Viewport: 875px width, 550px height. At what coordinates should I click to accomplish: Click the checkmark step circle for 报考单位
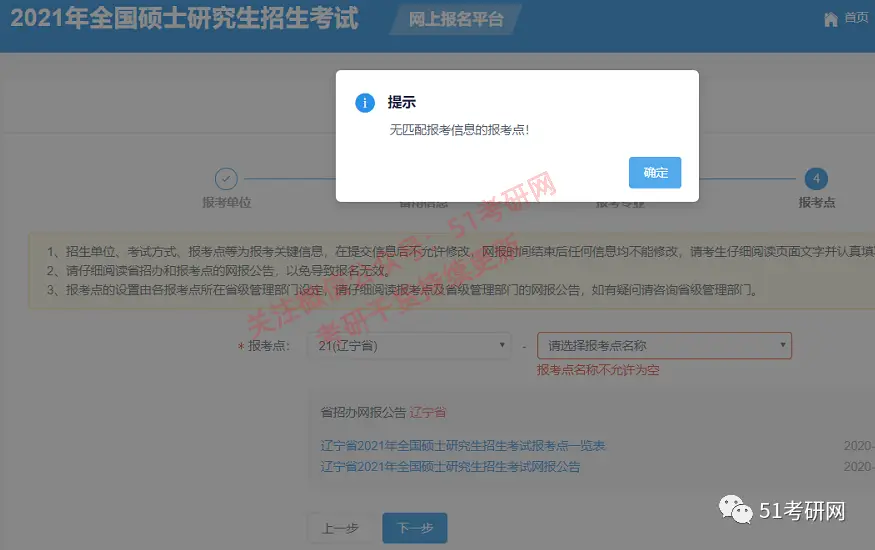tap(226, 179)
